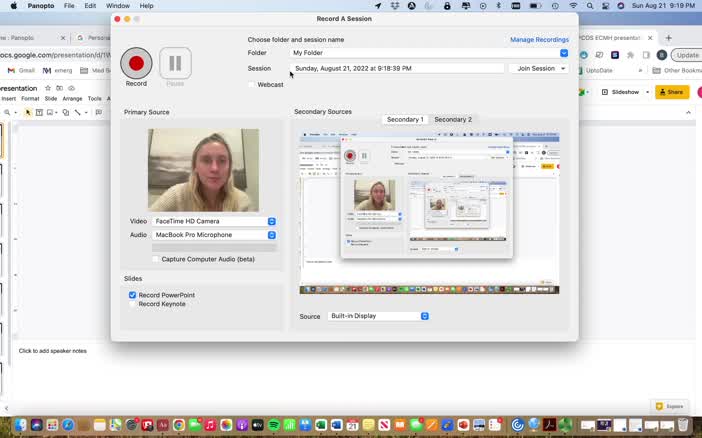This screenshot has width=702, height=438.
Task: Select the Shape tool in Slides
Action: pyautogui.click(x=66, y=112)
